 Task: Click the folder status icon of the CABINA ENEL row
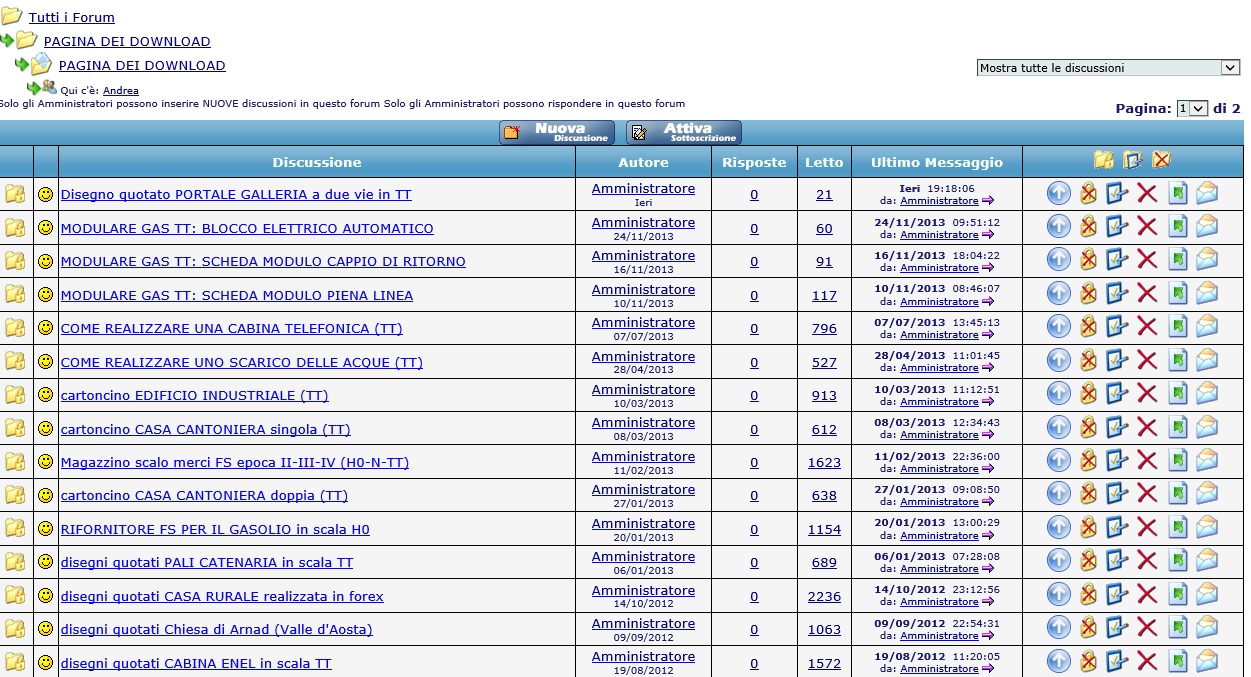click(15, 662)
